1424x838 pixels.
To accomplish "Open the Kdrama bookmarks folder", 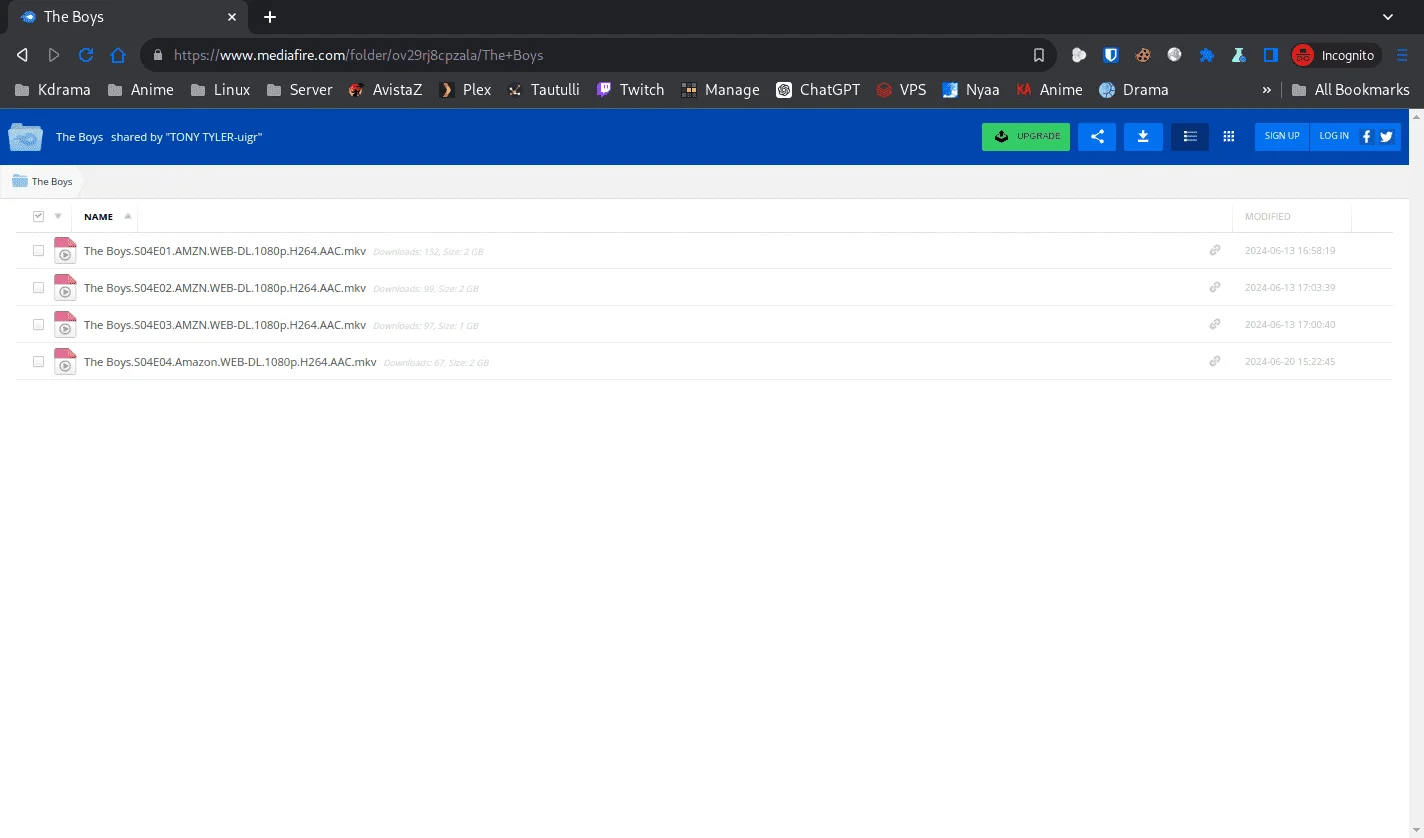I will coord(53,90).
